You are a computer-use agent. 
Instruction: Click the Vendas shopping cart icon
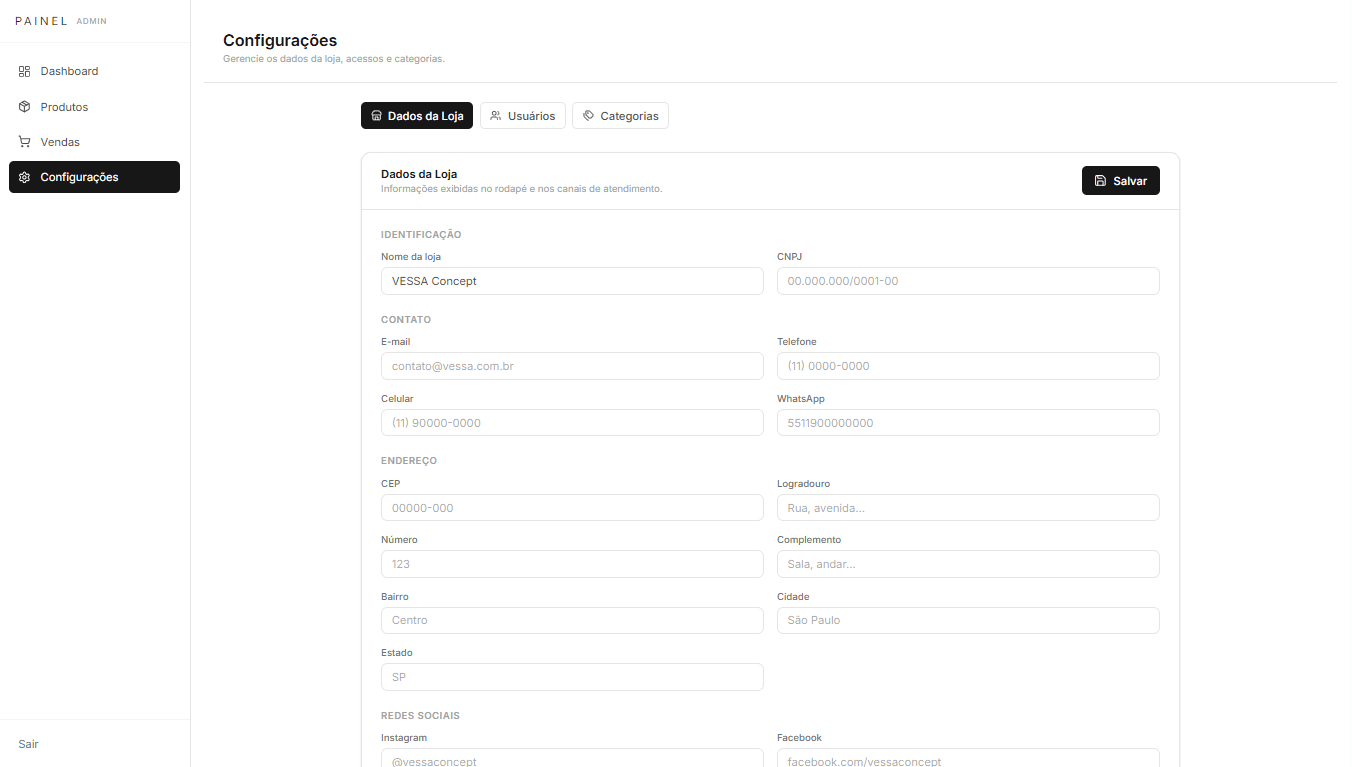(x=24, y=142)
